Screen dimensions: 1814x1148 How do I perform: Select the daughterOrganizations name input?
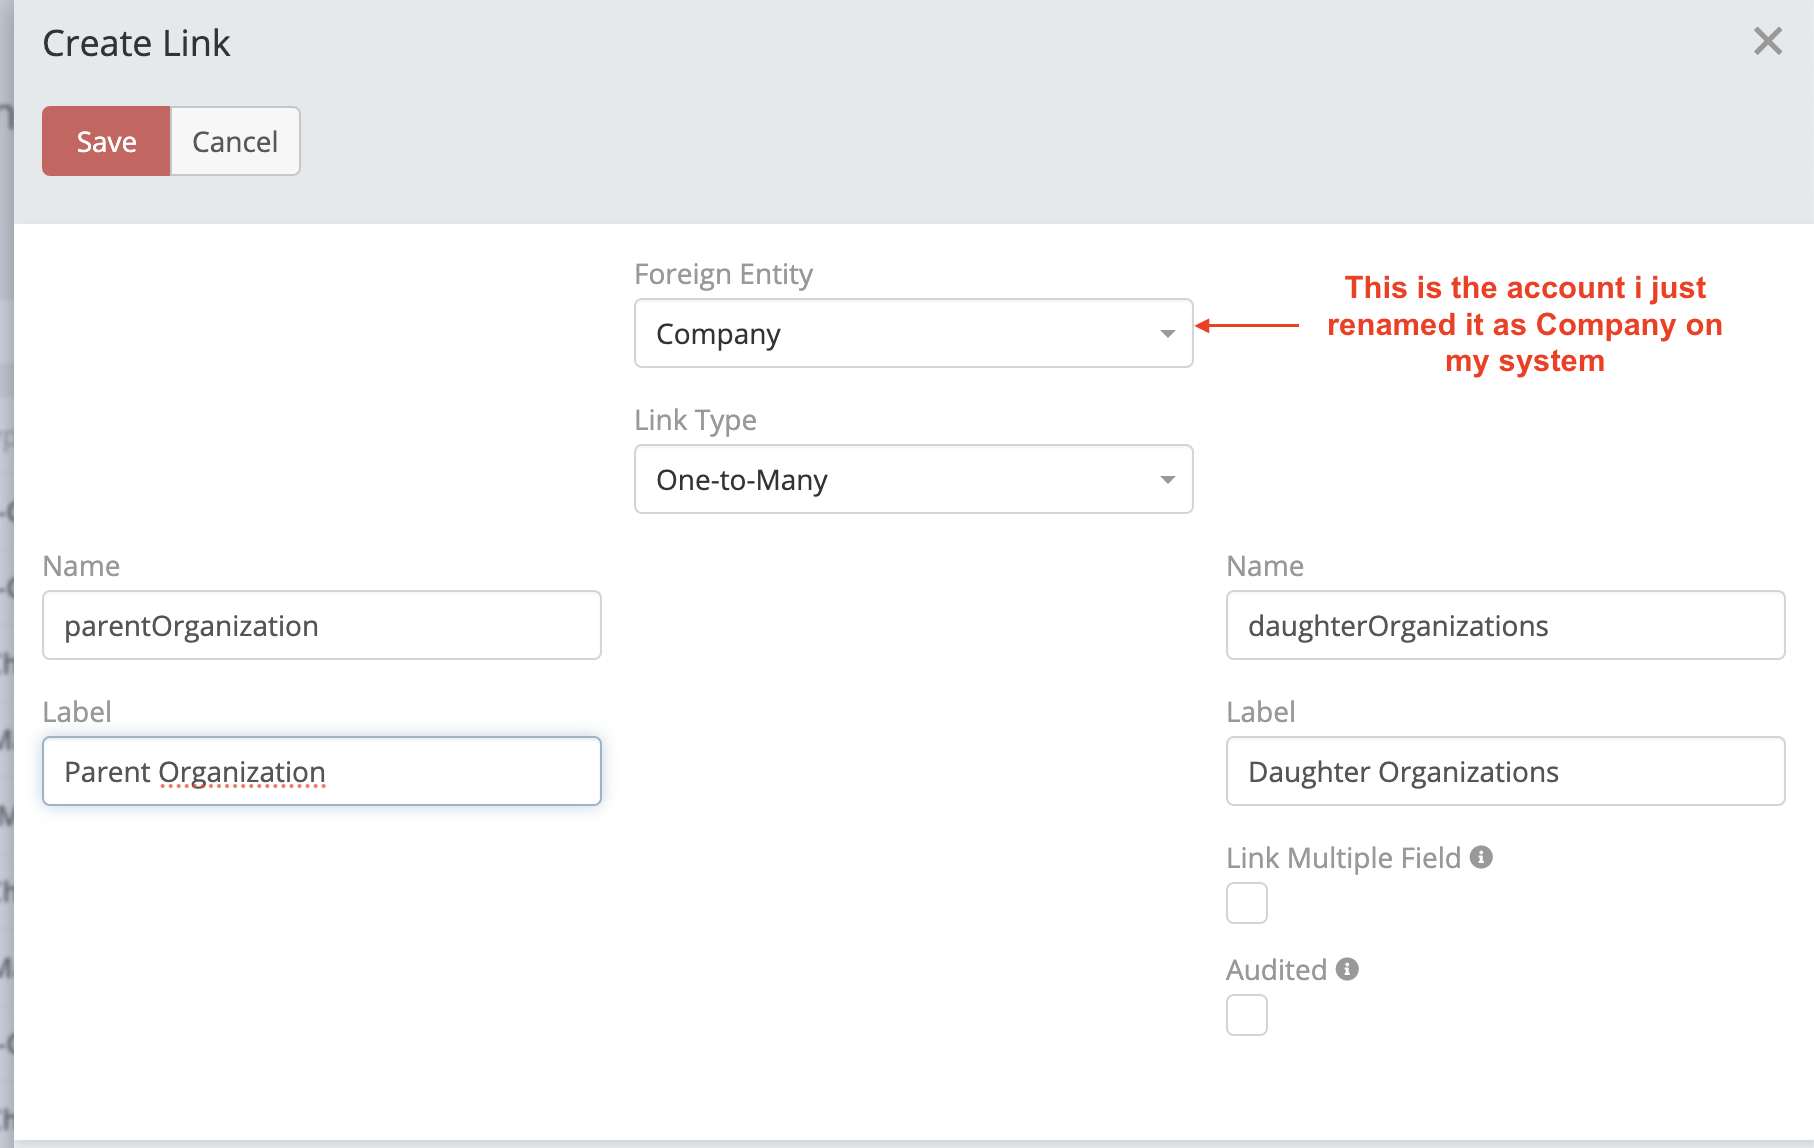click(x=1504, y=625)
